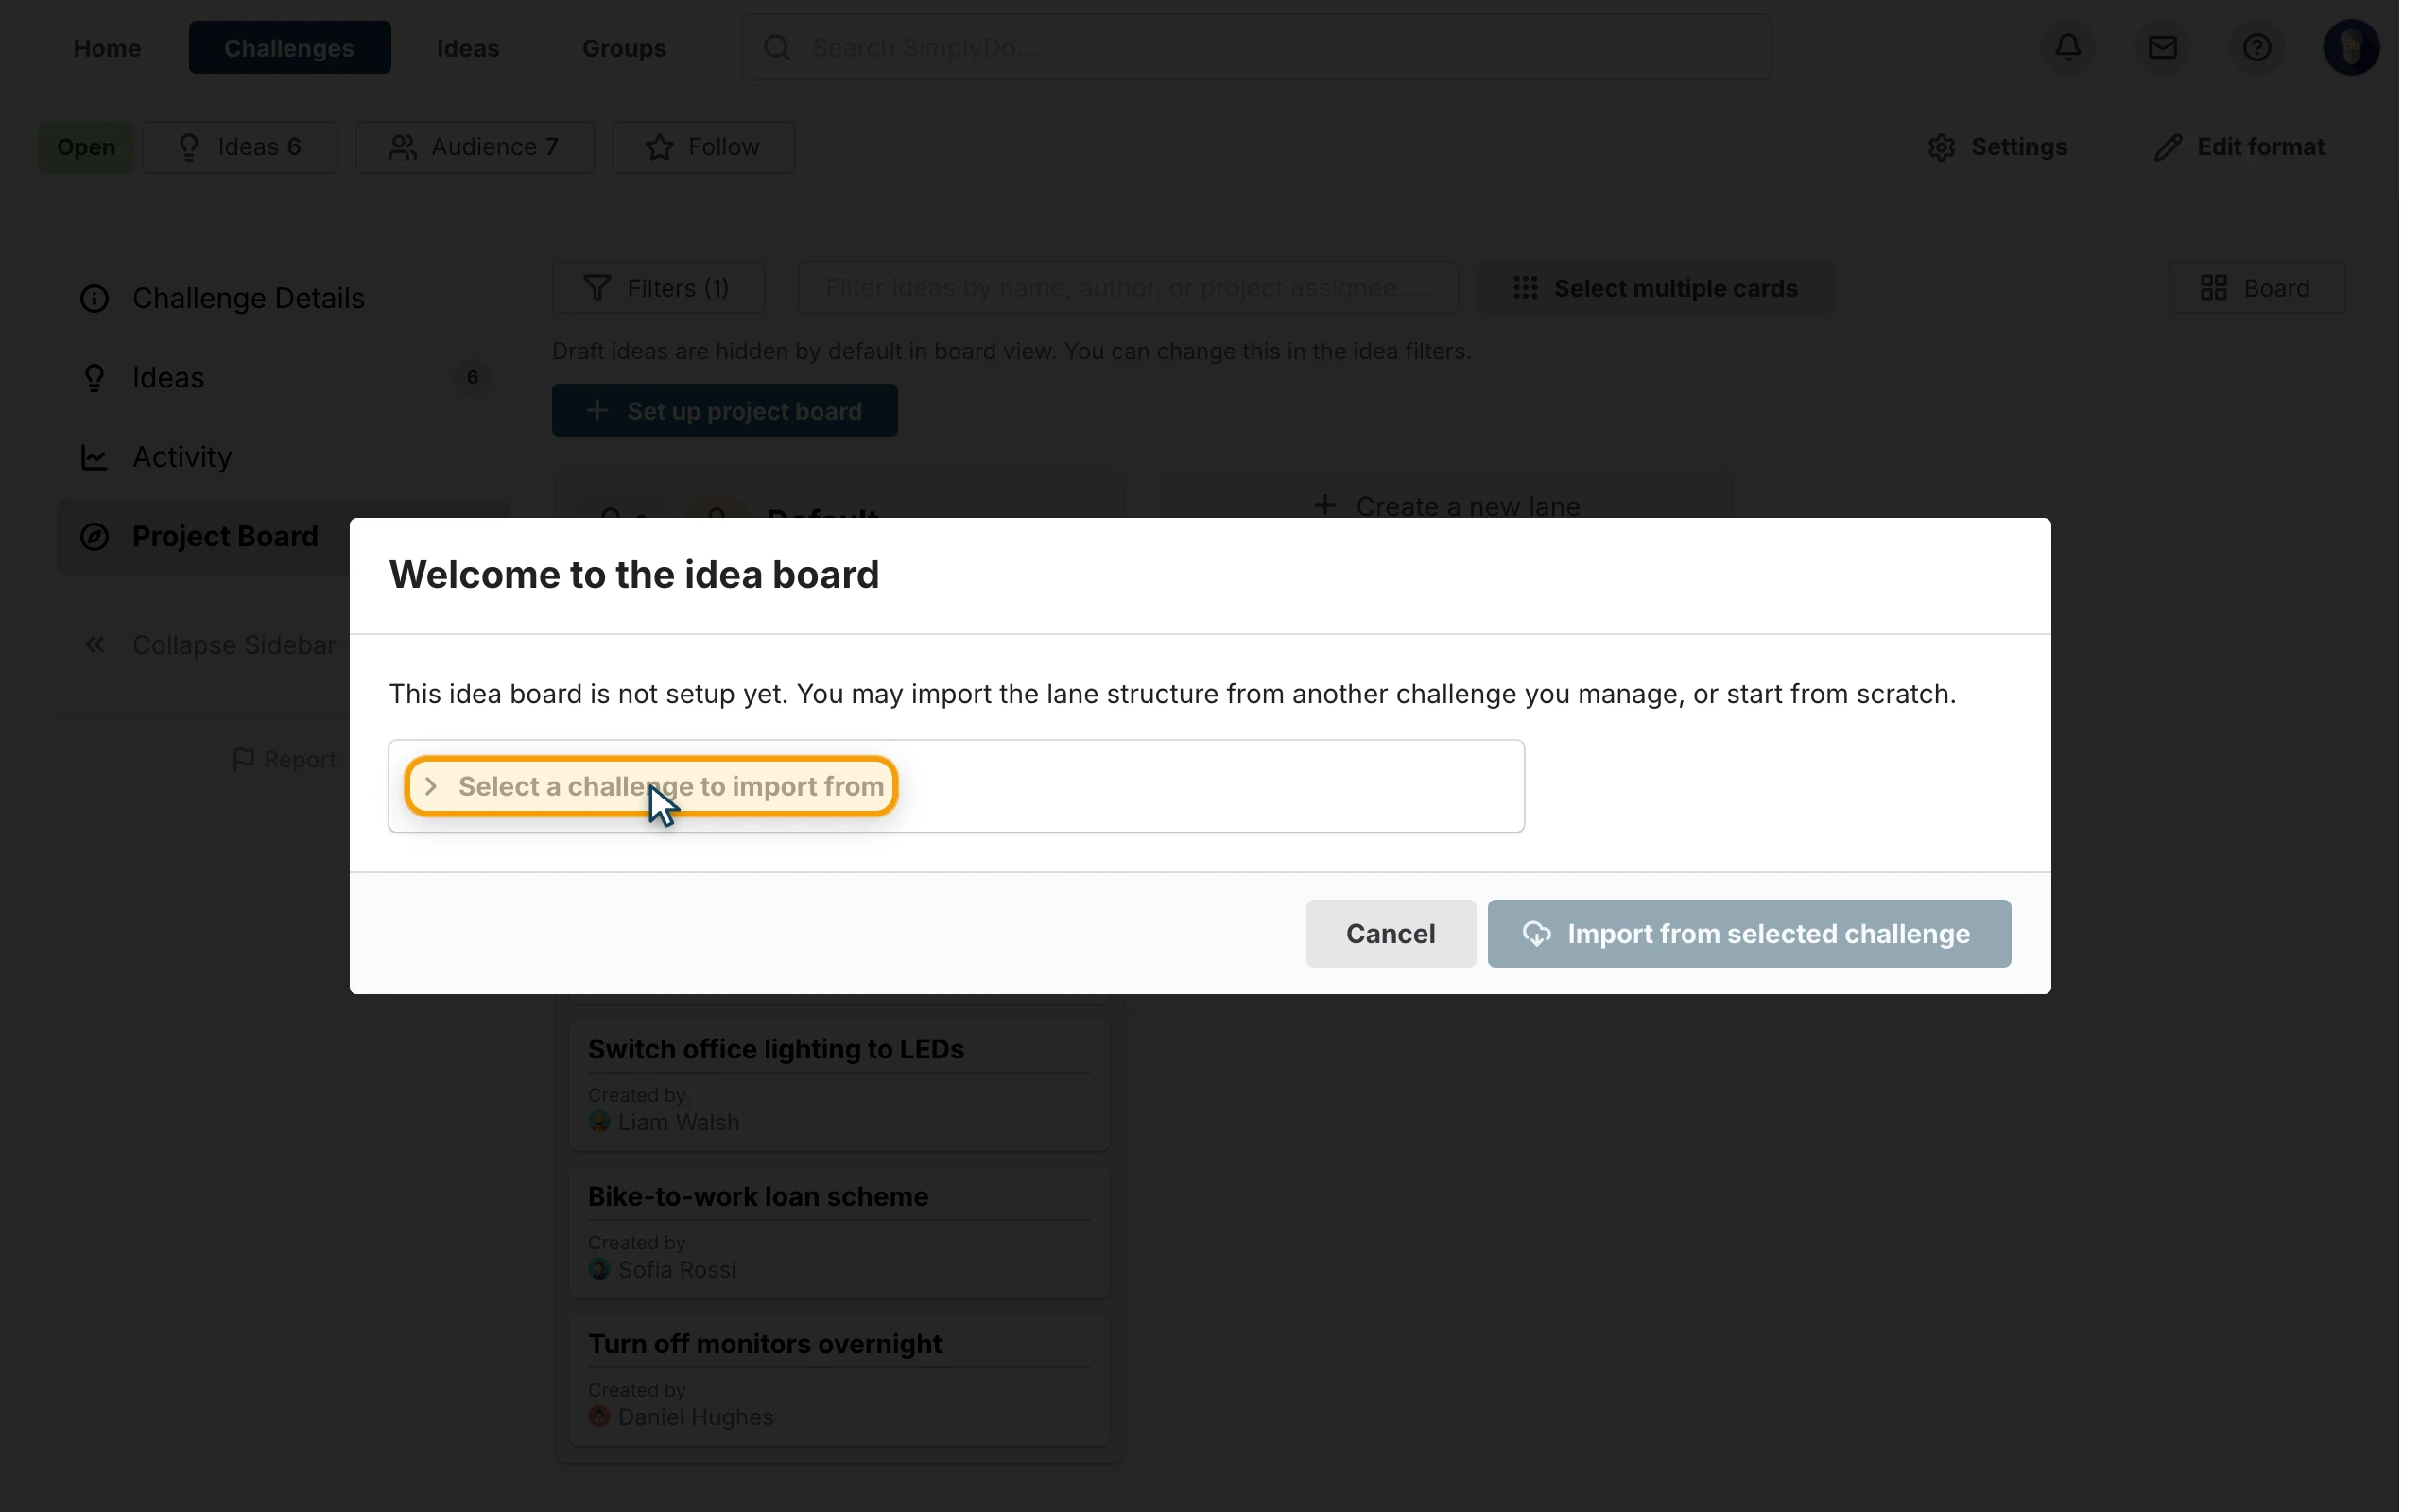Image resolution: width=2420 pixels, height=1512 pixels.
Task: Click the Board view grid icon
Action: tap(2213, 288)
